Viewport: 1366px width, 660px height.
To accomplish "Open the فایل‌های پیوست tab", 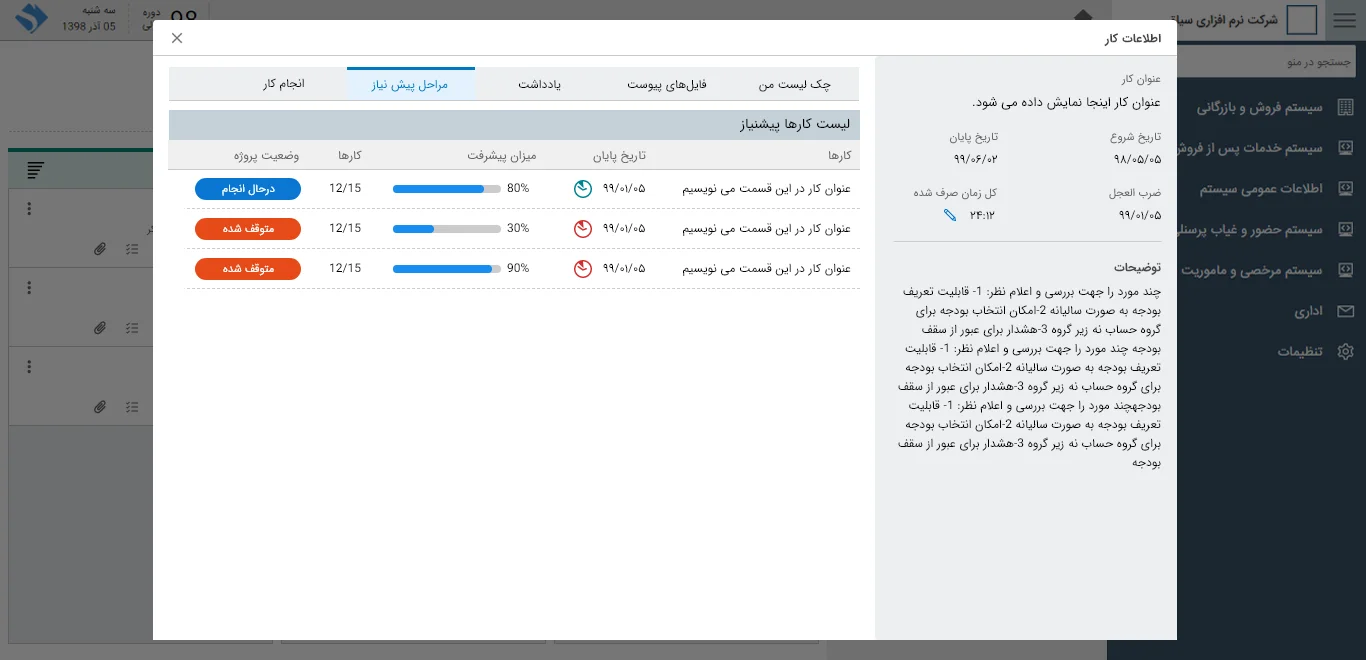I will click(667, 85).
